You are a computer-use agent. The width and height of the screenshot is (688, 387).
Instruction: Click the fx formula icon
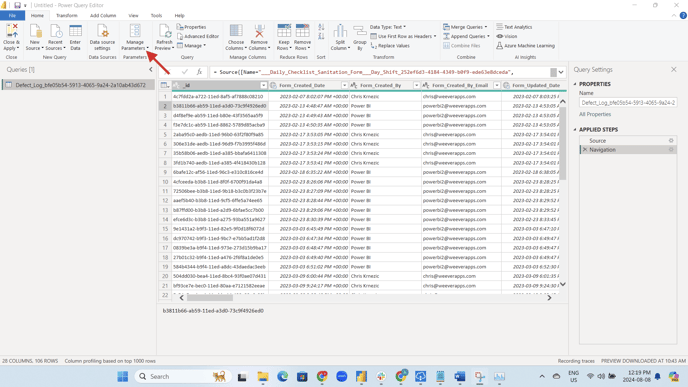(199, 72)
